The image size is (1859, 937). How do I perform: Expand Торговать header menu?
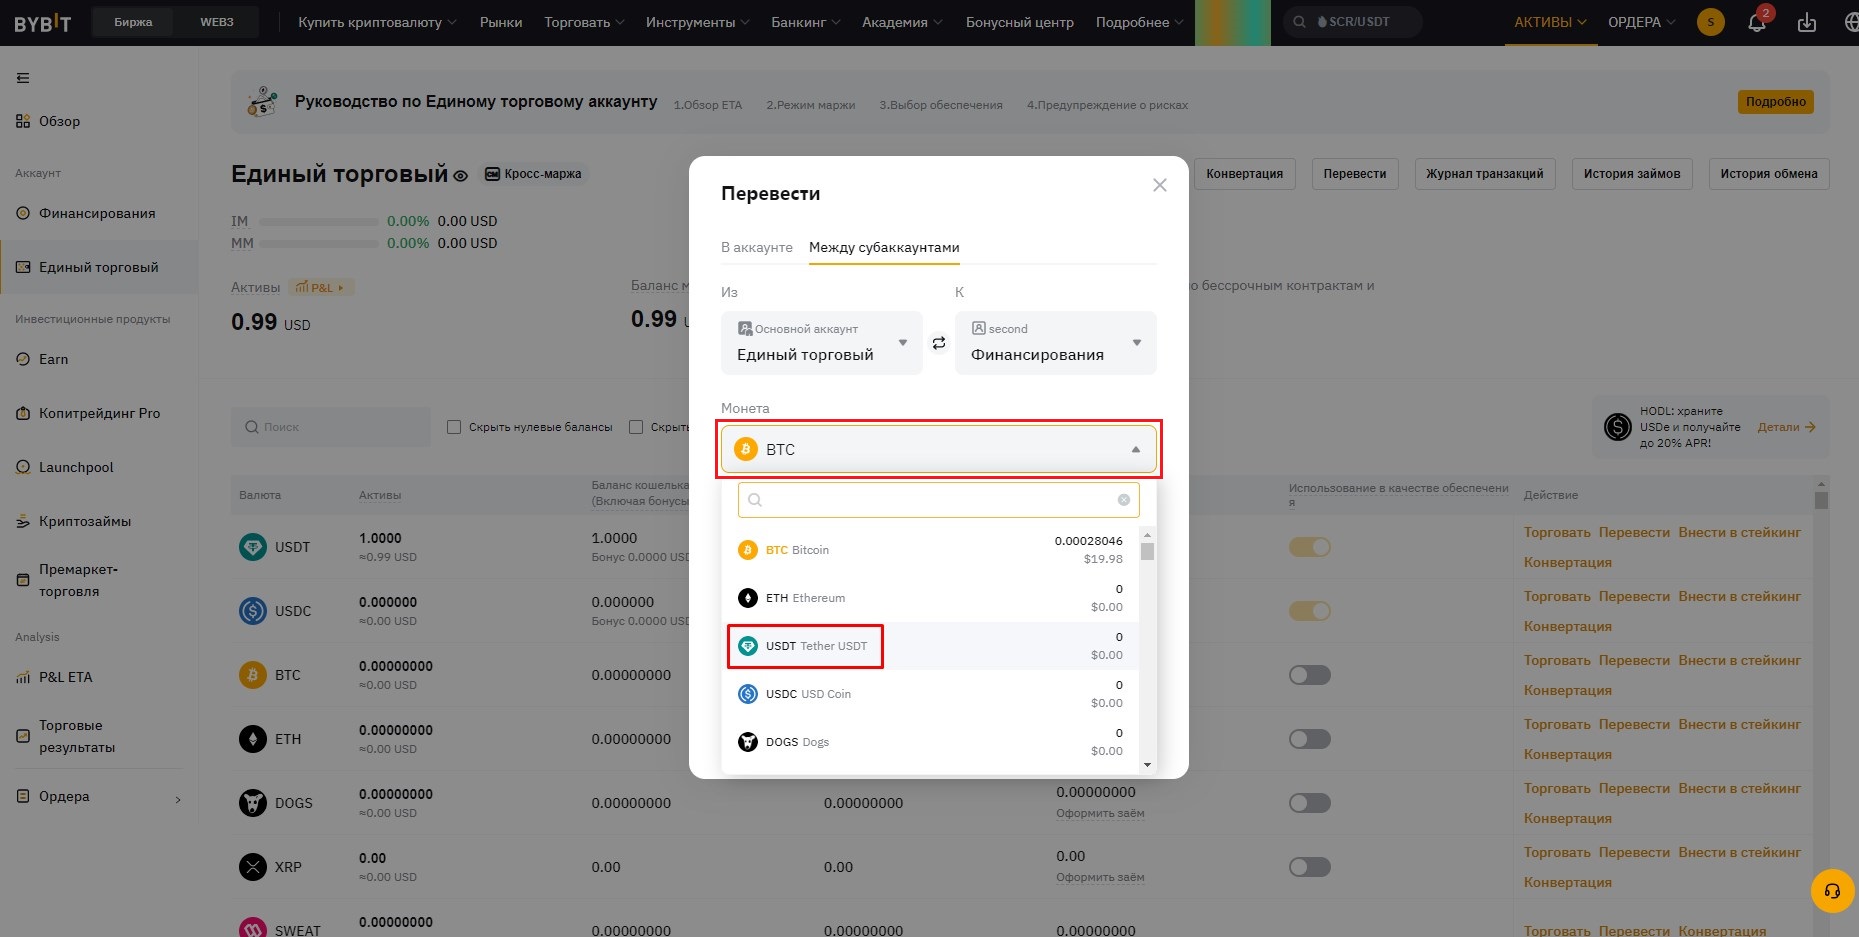584,22
